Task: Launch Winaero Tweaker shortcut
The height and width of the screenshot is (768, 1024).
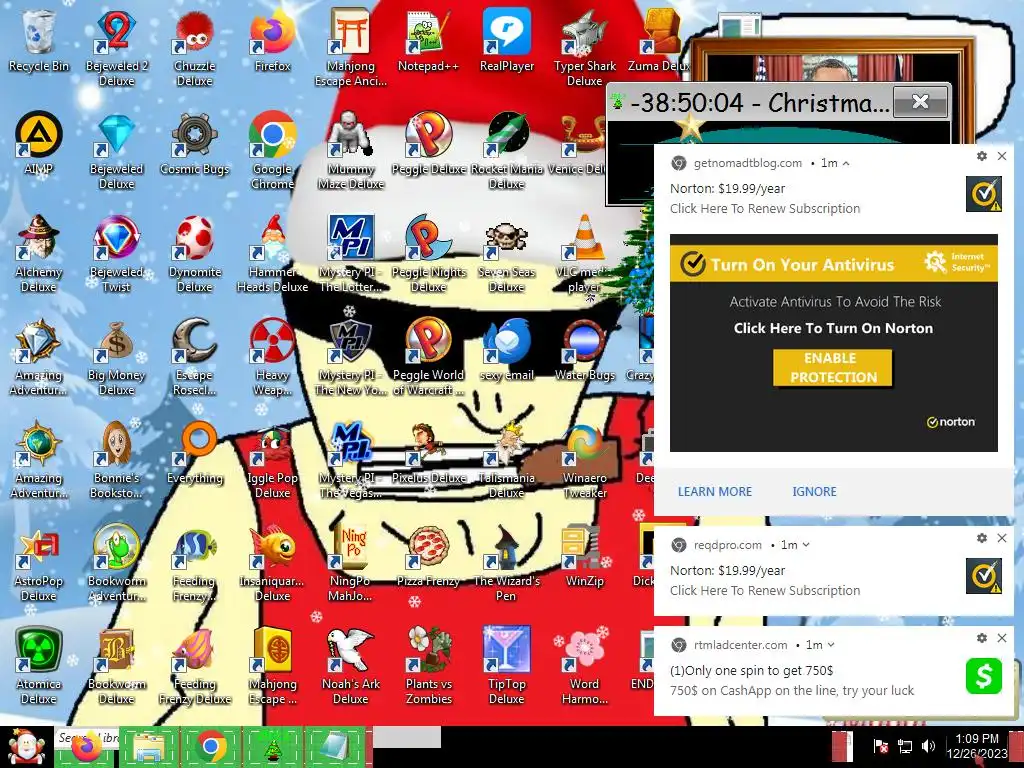Action: click(x=584, y=460)
